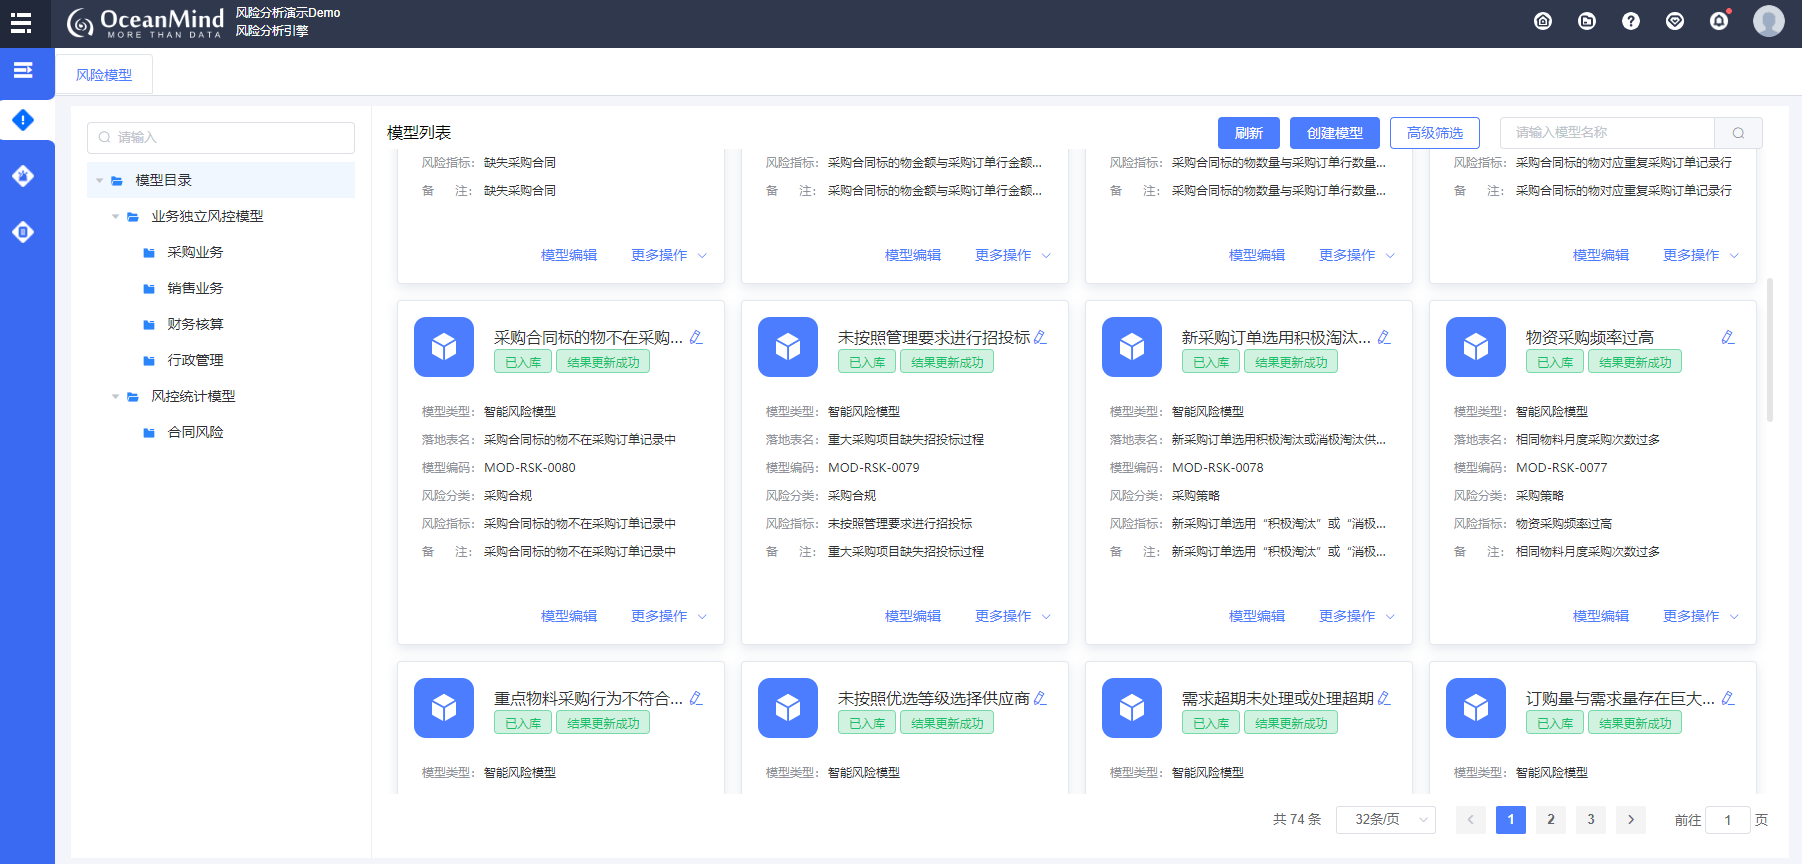The width and height of the screenshot is (1802, 864).
Task: Switch to the 风险模型 tab
Action: point(104,75)
